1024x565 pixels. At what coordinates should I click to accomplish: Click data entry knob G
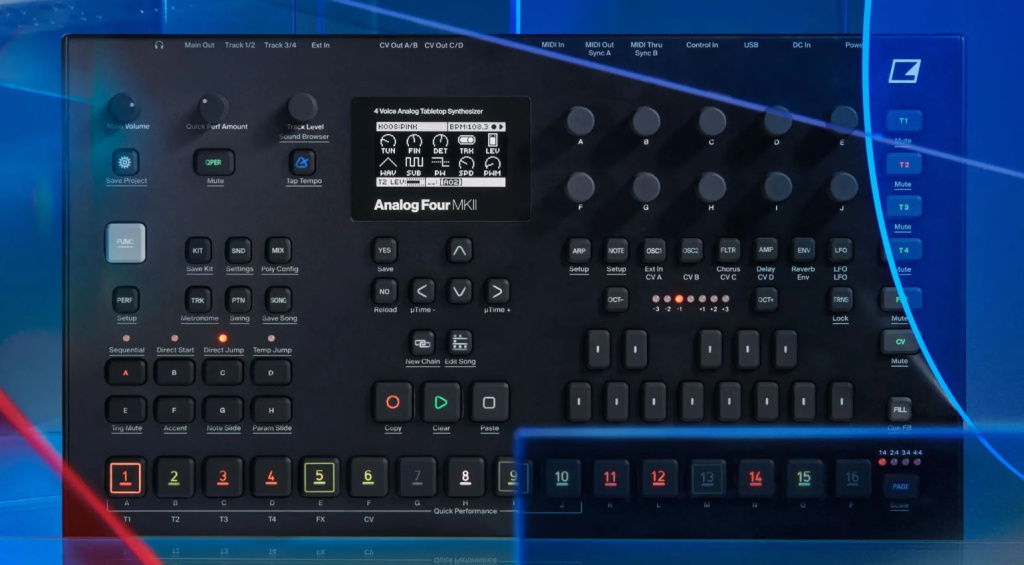click(646, 187)
